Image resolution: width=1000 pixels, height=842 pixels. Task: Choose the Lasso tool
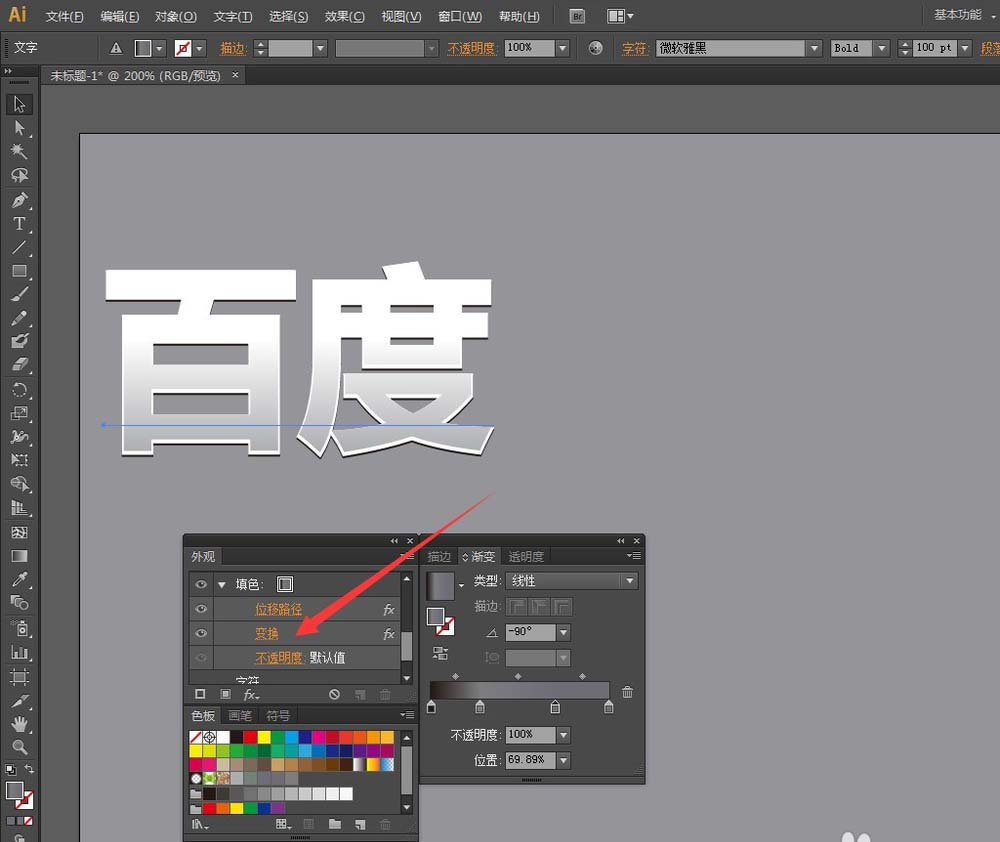[x=19, y=175]
